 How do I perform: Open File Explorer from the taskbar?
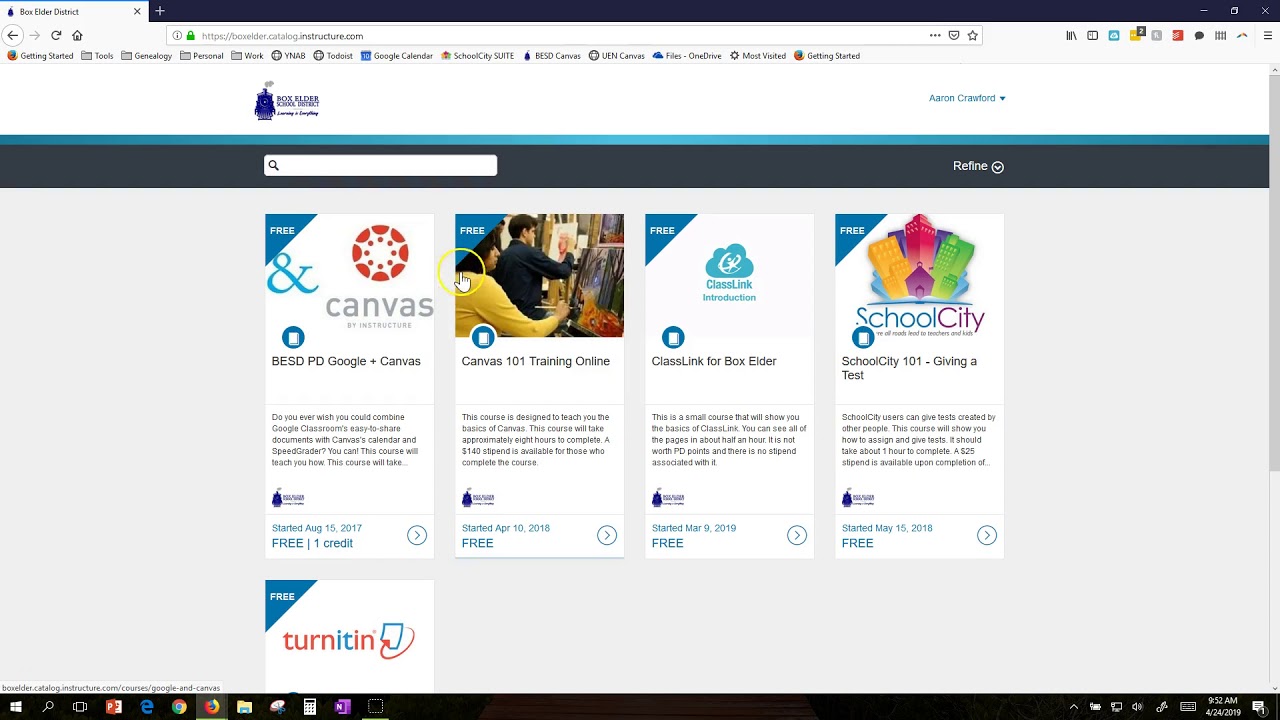click(x=244, y=707)
